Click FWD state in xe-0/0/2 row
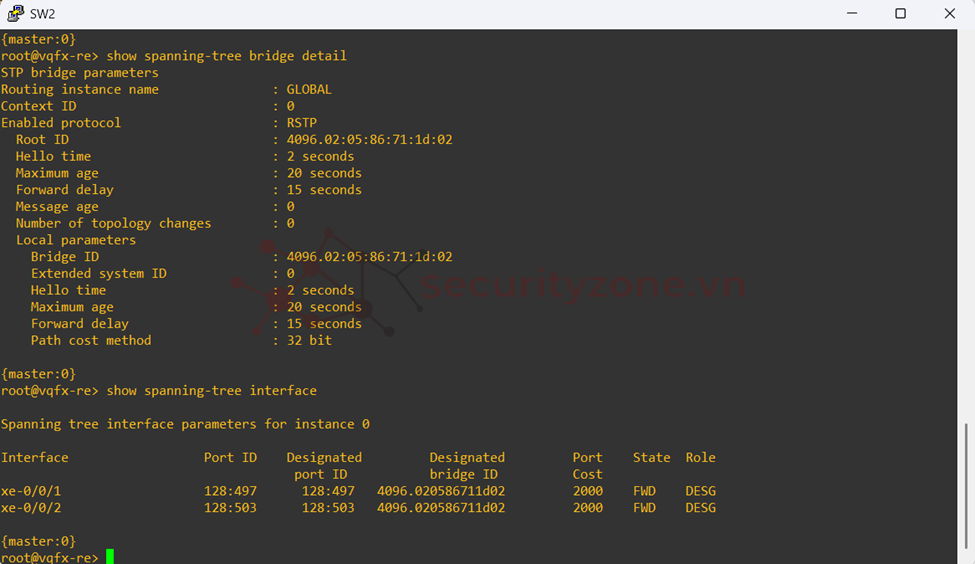Screen dimensions: 975x564 pos(644,508)
